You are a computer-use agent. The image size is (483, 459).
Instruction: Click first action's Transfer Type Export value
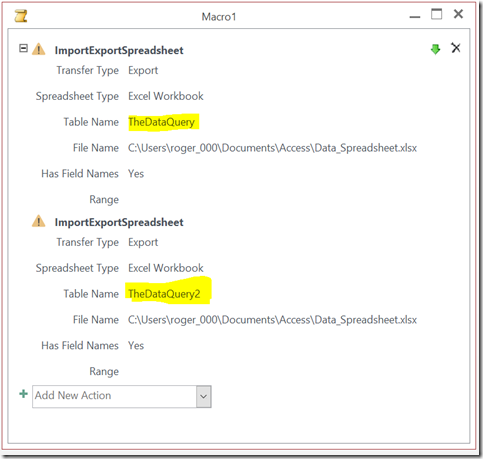143,71
